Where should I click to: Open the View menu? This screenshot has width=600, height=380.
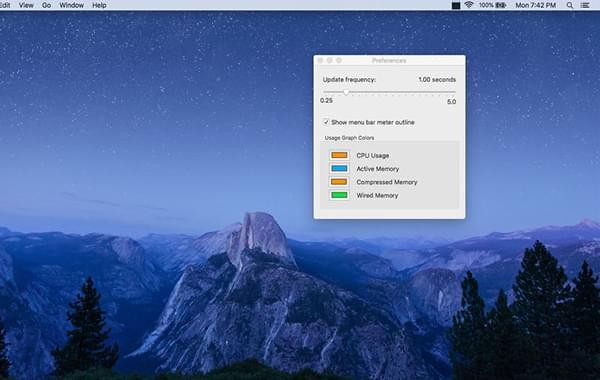[26, 5]
